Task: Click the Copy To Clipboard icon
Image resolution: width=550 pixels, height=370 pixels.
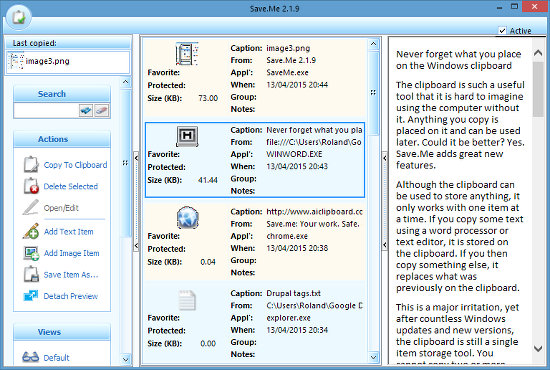Action: (31, 164)
